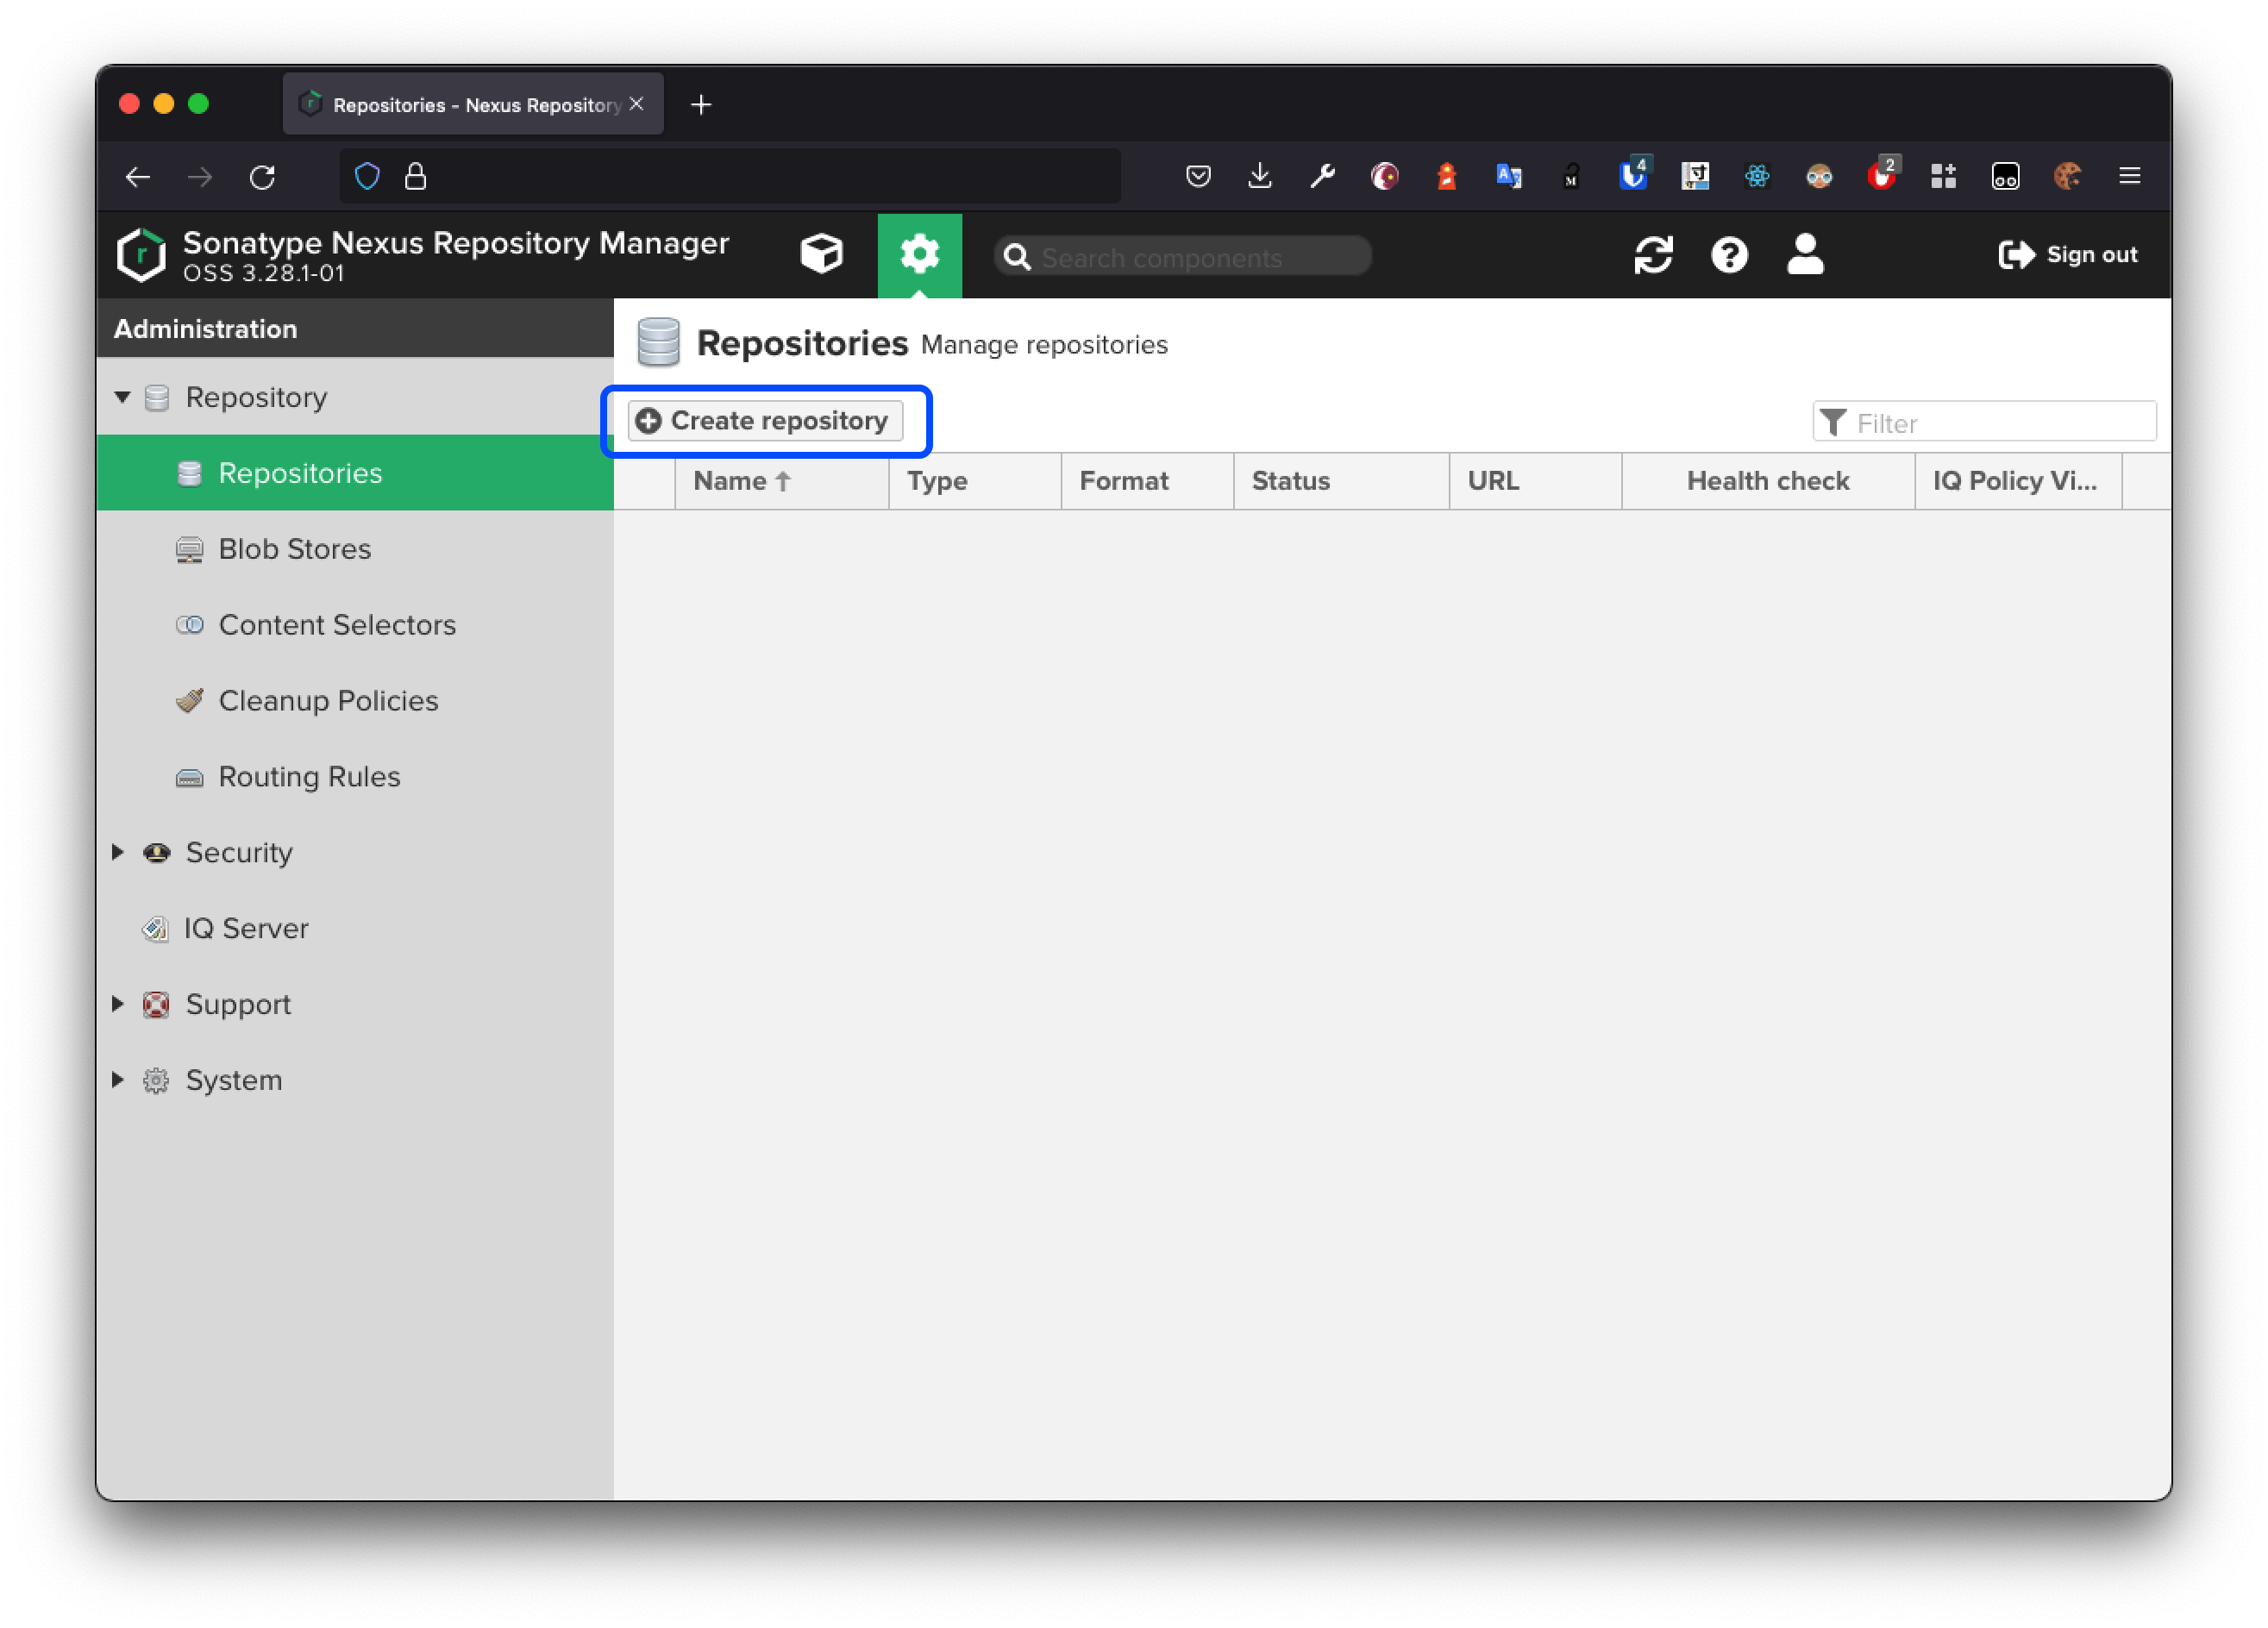Click the shield tracking protection icon

pos(367,177)
